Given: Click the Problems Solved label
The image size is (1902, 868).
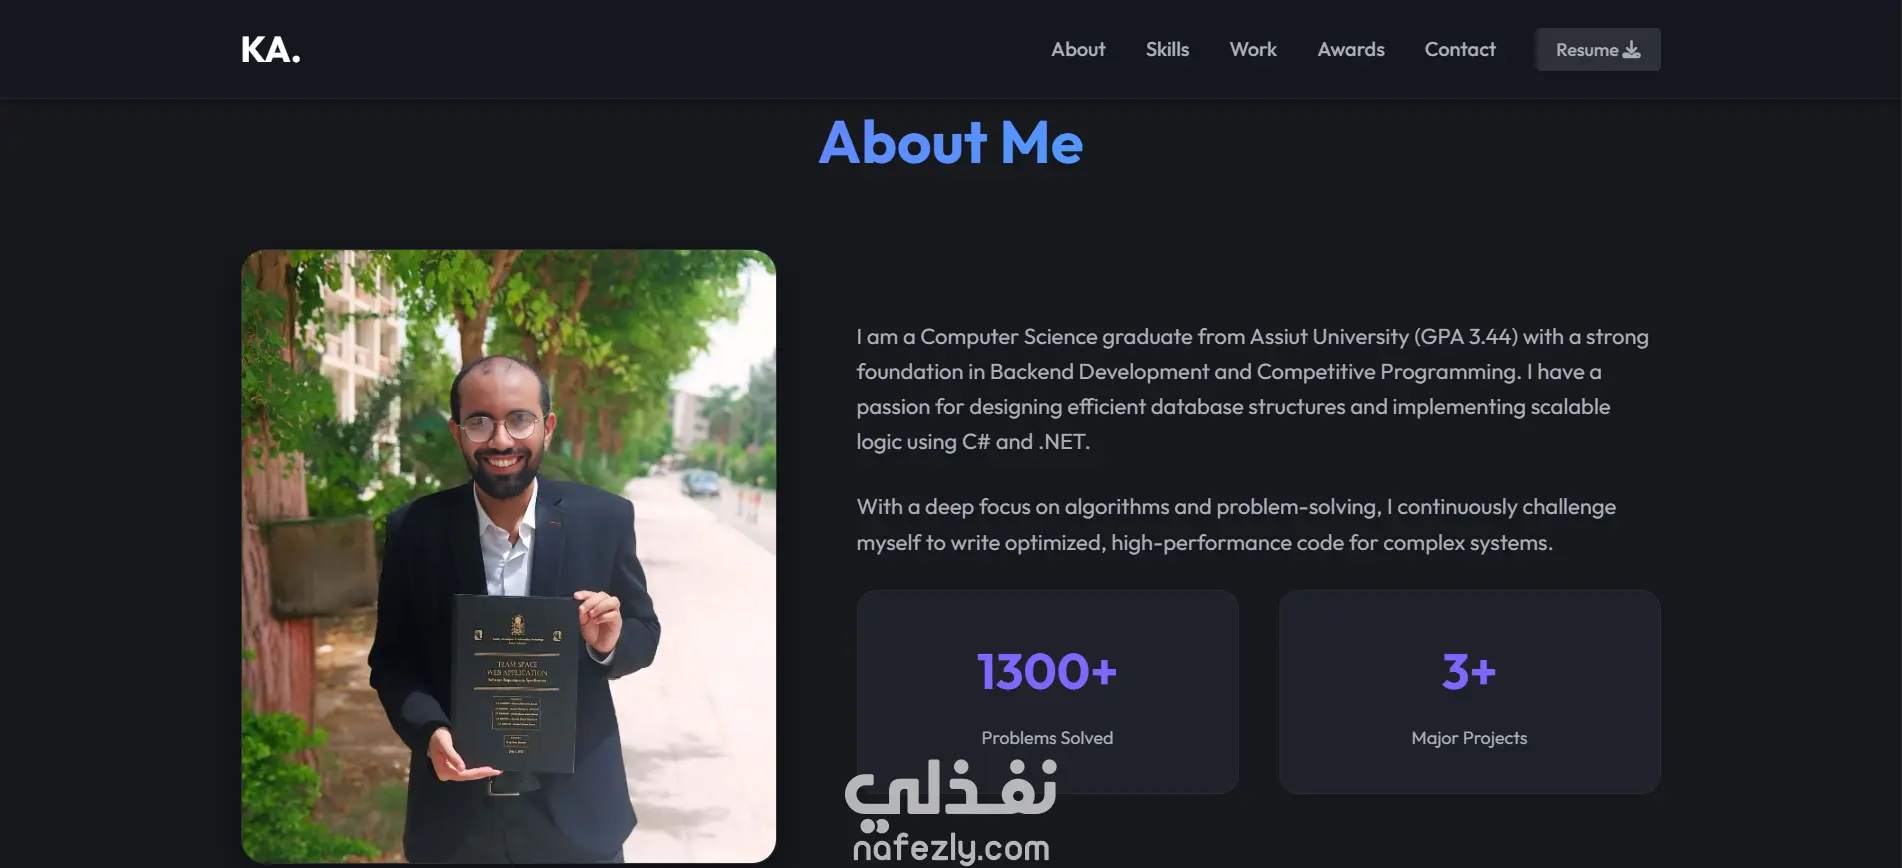Looking at the screenshot, I should point(1047,738).
